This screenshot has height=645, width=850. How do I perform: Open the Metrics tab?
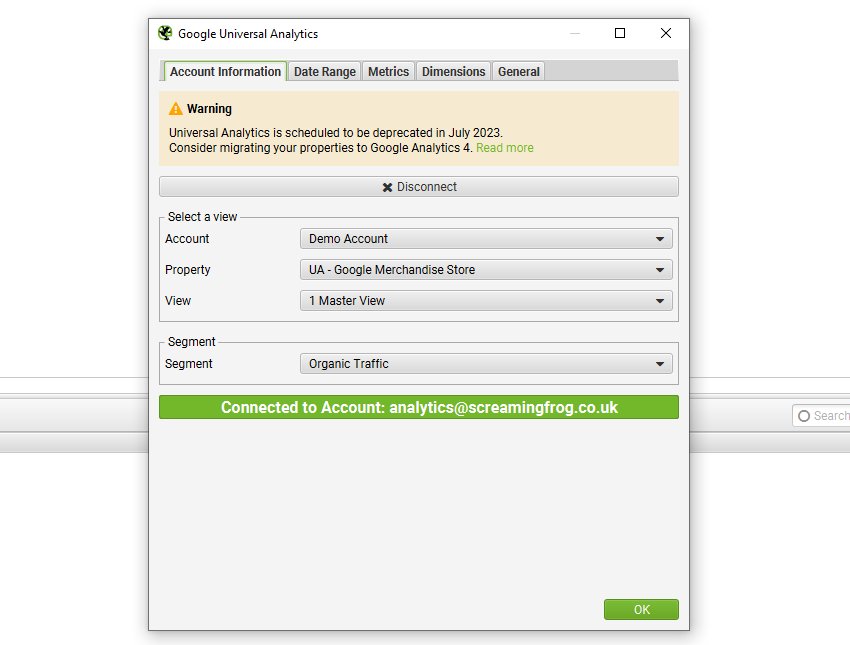(388, 72)
